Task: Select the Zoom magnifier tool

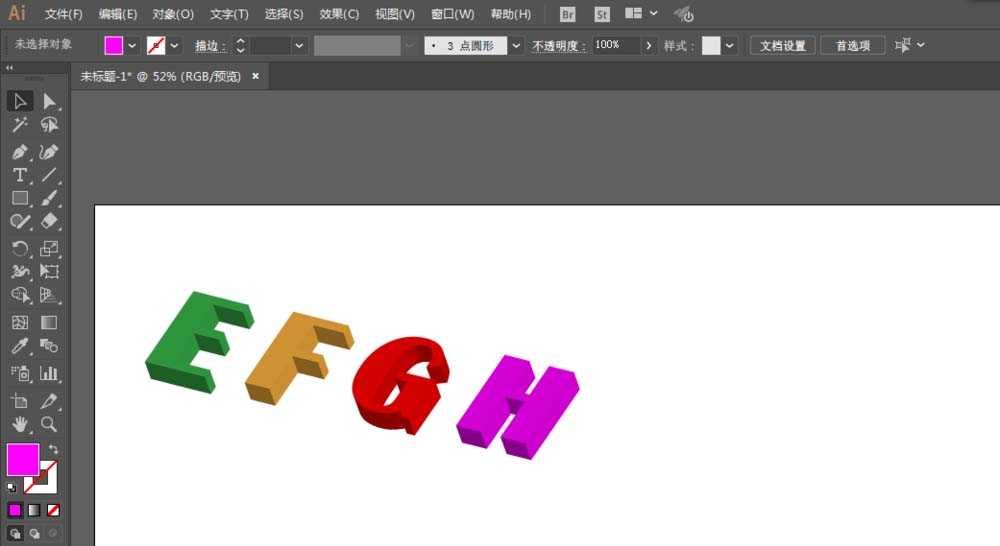Action: tap(49, 424)
